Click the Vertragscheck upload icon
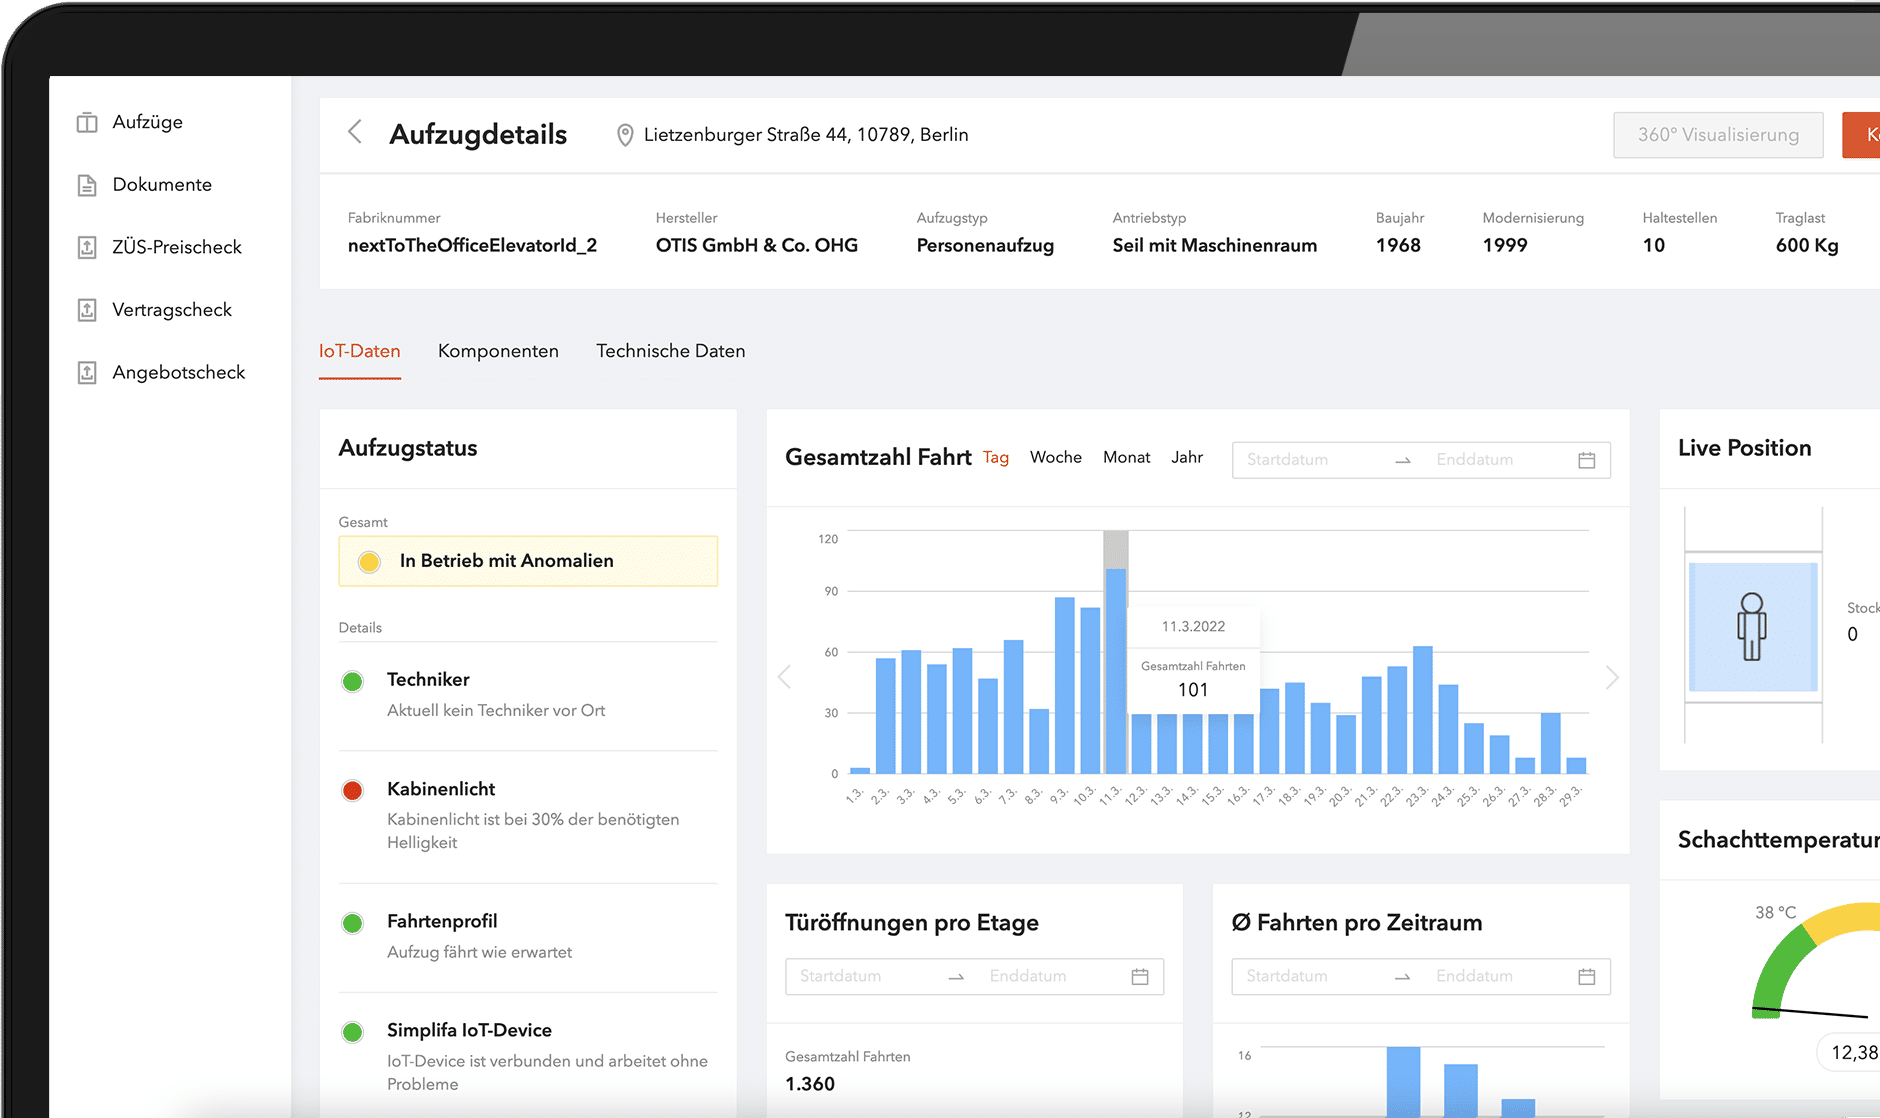 tap(87, 310)
